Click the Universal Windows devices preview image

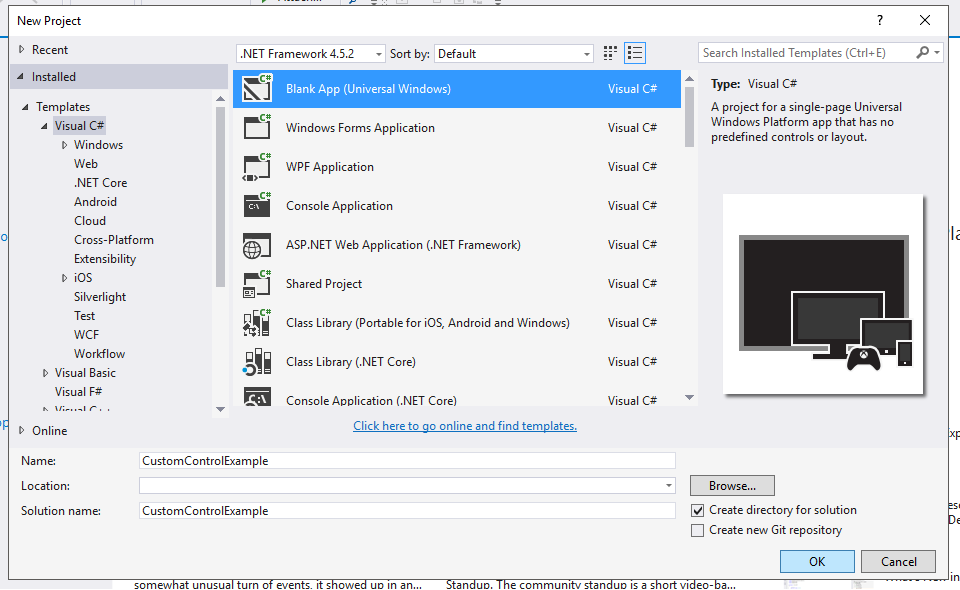823,294
